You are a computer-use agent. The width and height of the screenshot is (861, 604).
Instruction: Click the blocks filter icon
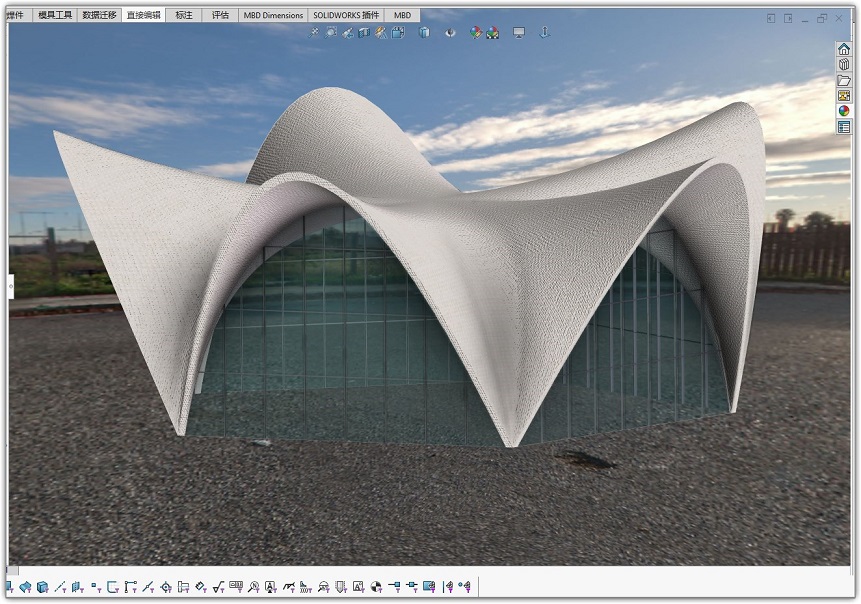(x=359, y=588)
